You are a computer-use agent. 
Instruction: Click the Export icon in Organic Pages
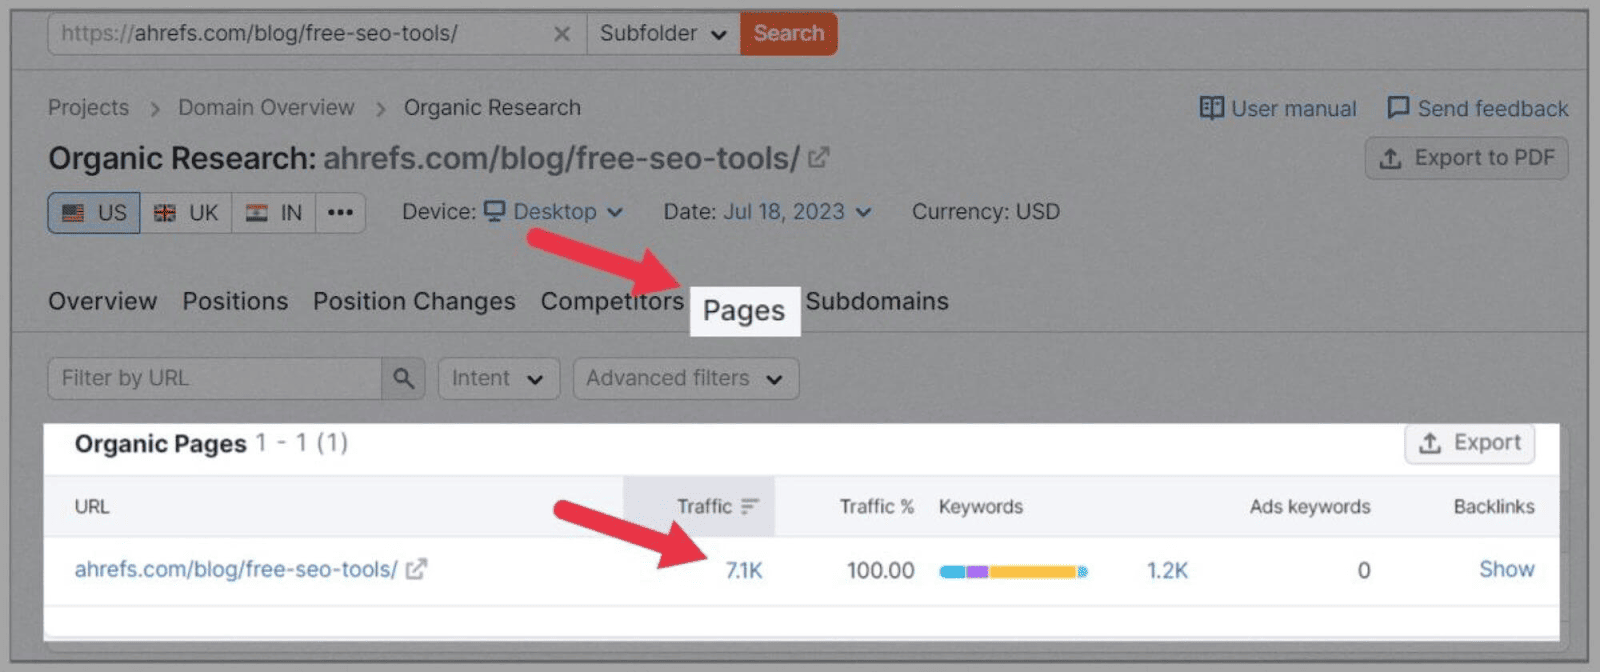[1430, 443]
